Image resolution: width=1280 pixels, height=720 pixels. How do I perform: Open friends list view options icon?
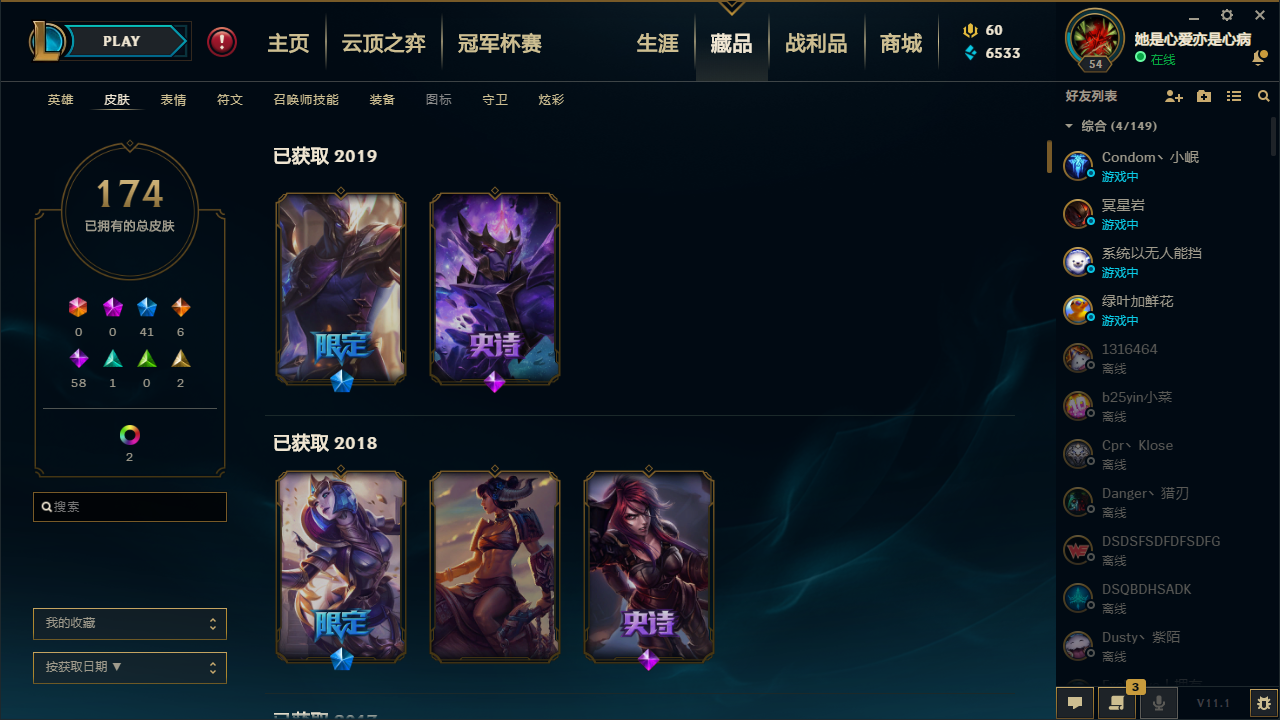1234,96
